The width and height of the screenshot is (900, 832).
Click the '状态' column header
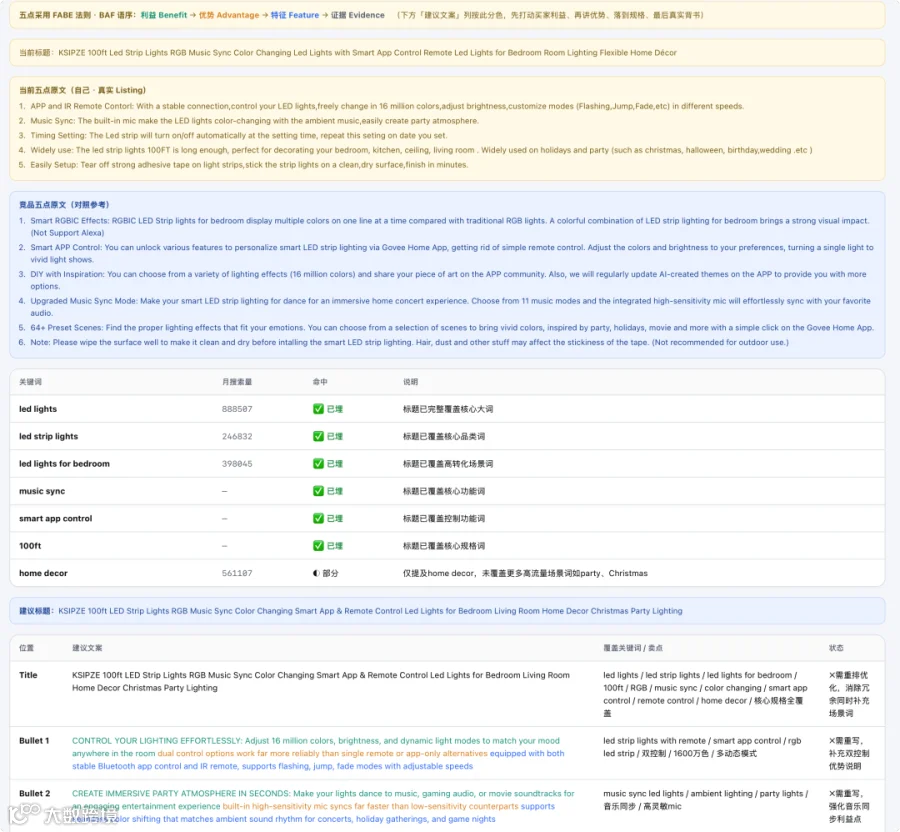(836, 648)
